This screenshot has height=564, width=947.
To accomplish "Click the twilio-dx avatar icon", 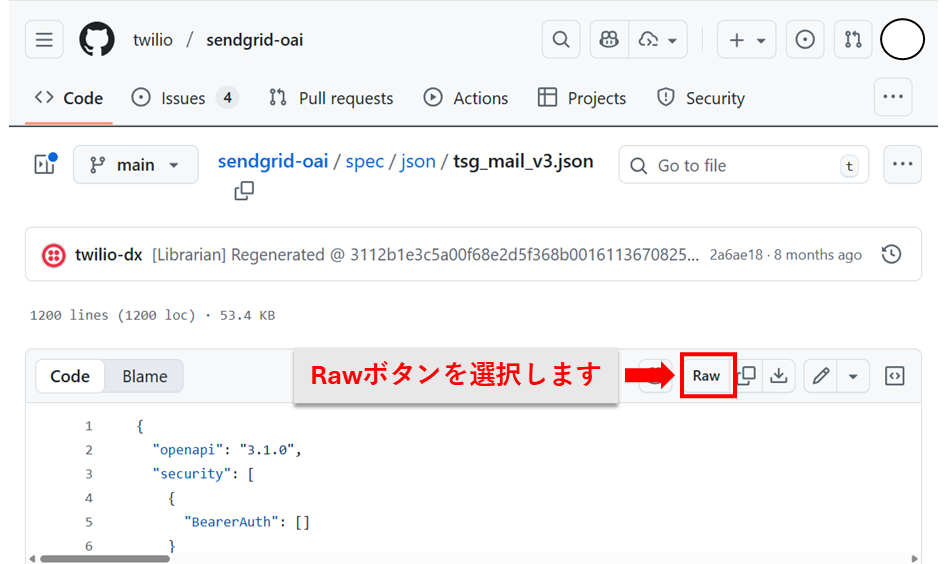I will click(x=53, y=255).
